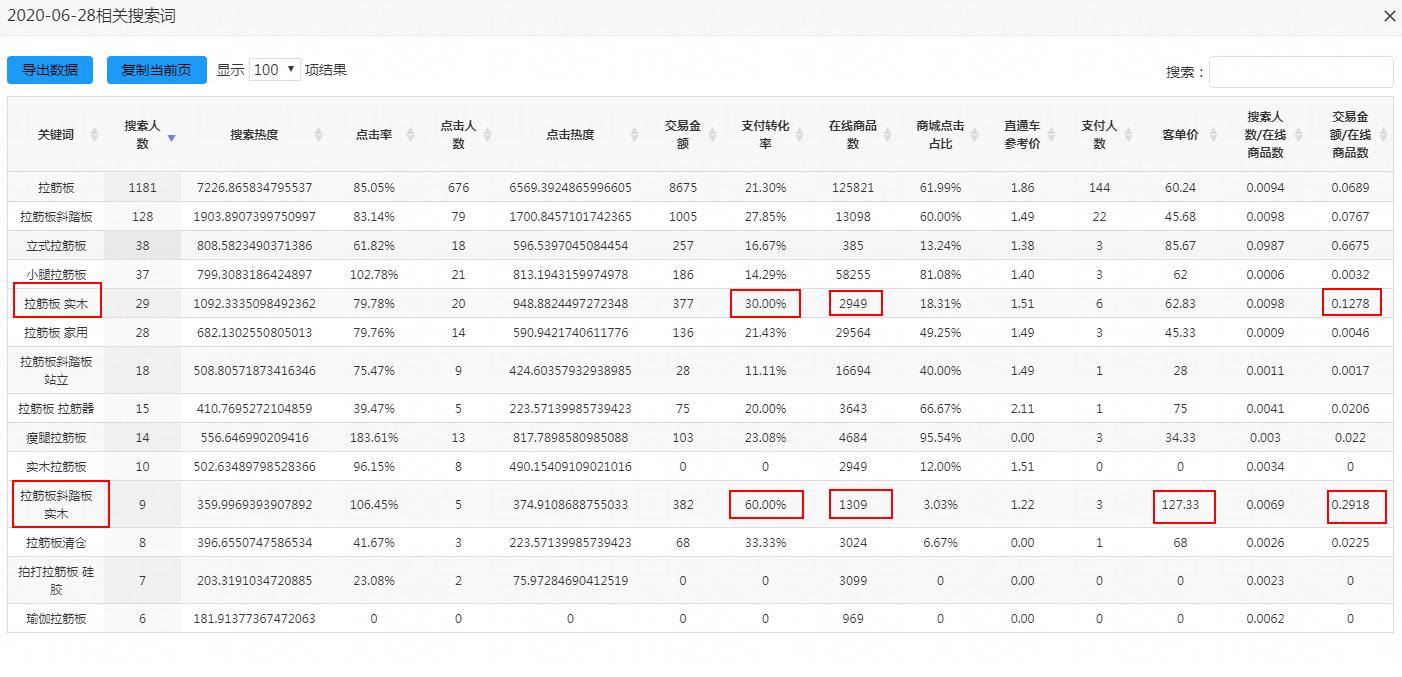Select the 拉筋板 keyword row
The width and height of the screenshot is (1402, 677).
57,185
